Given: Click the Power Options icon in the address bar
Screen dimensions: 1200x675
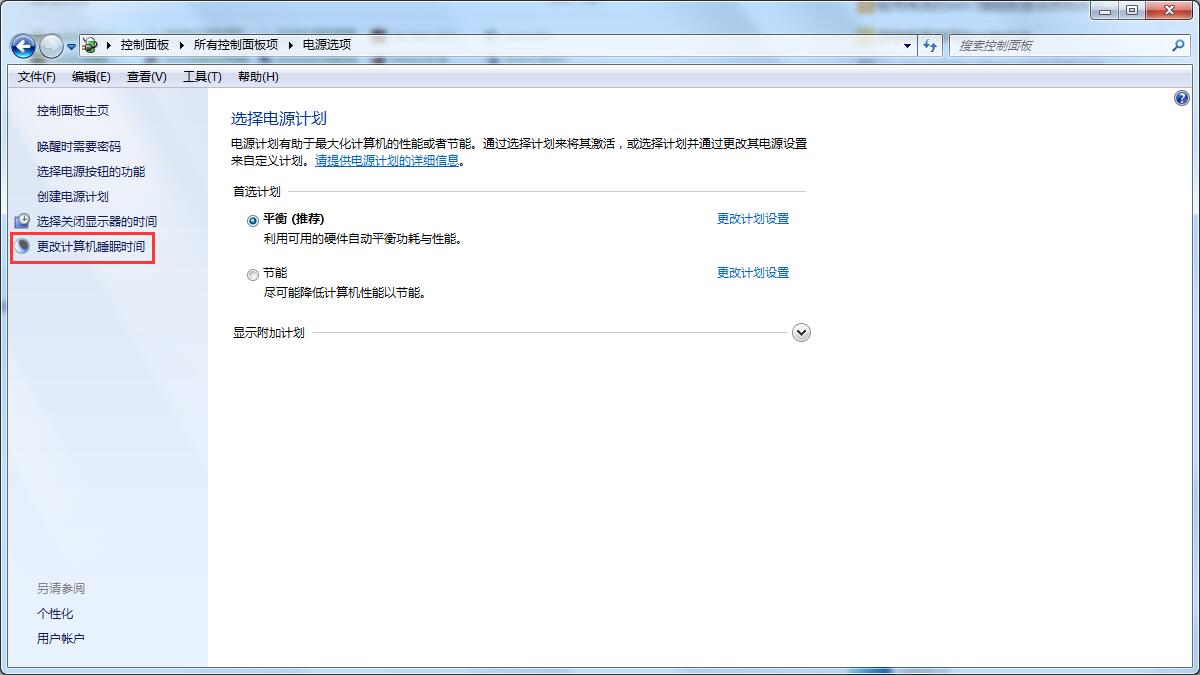Looking at the screenshot, I should click(89, 45).
